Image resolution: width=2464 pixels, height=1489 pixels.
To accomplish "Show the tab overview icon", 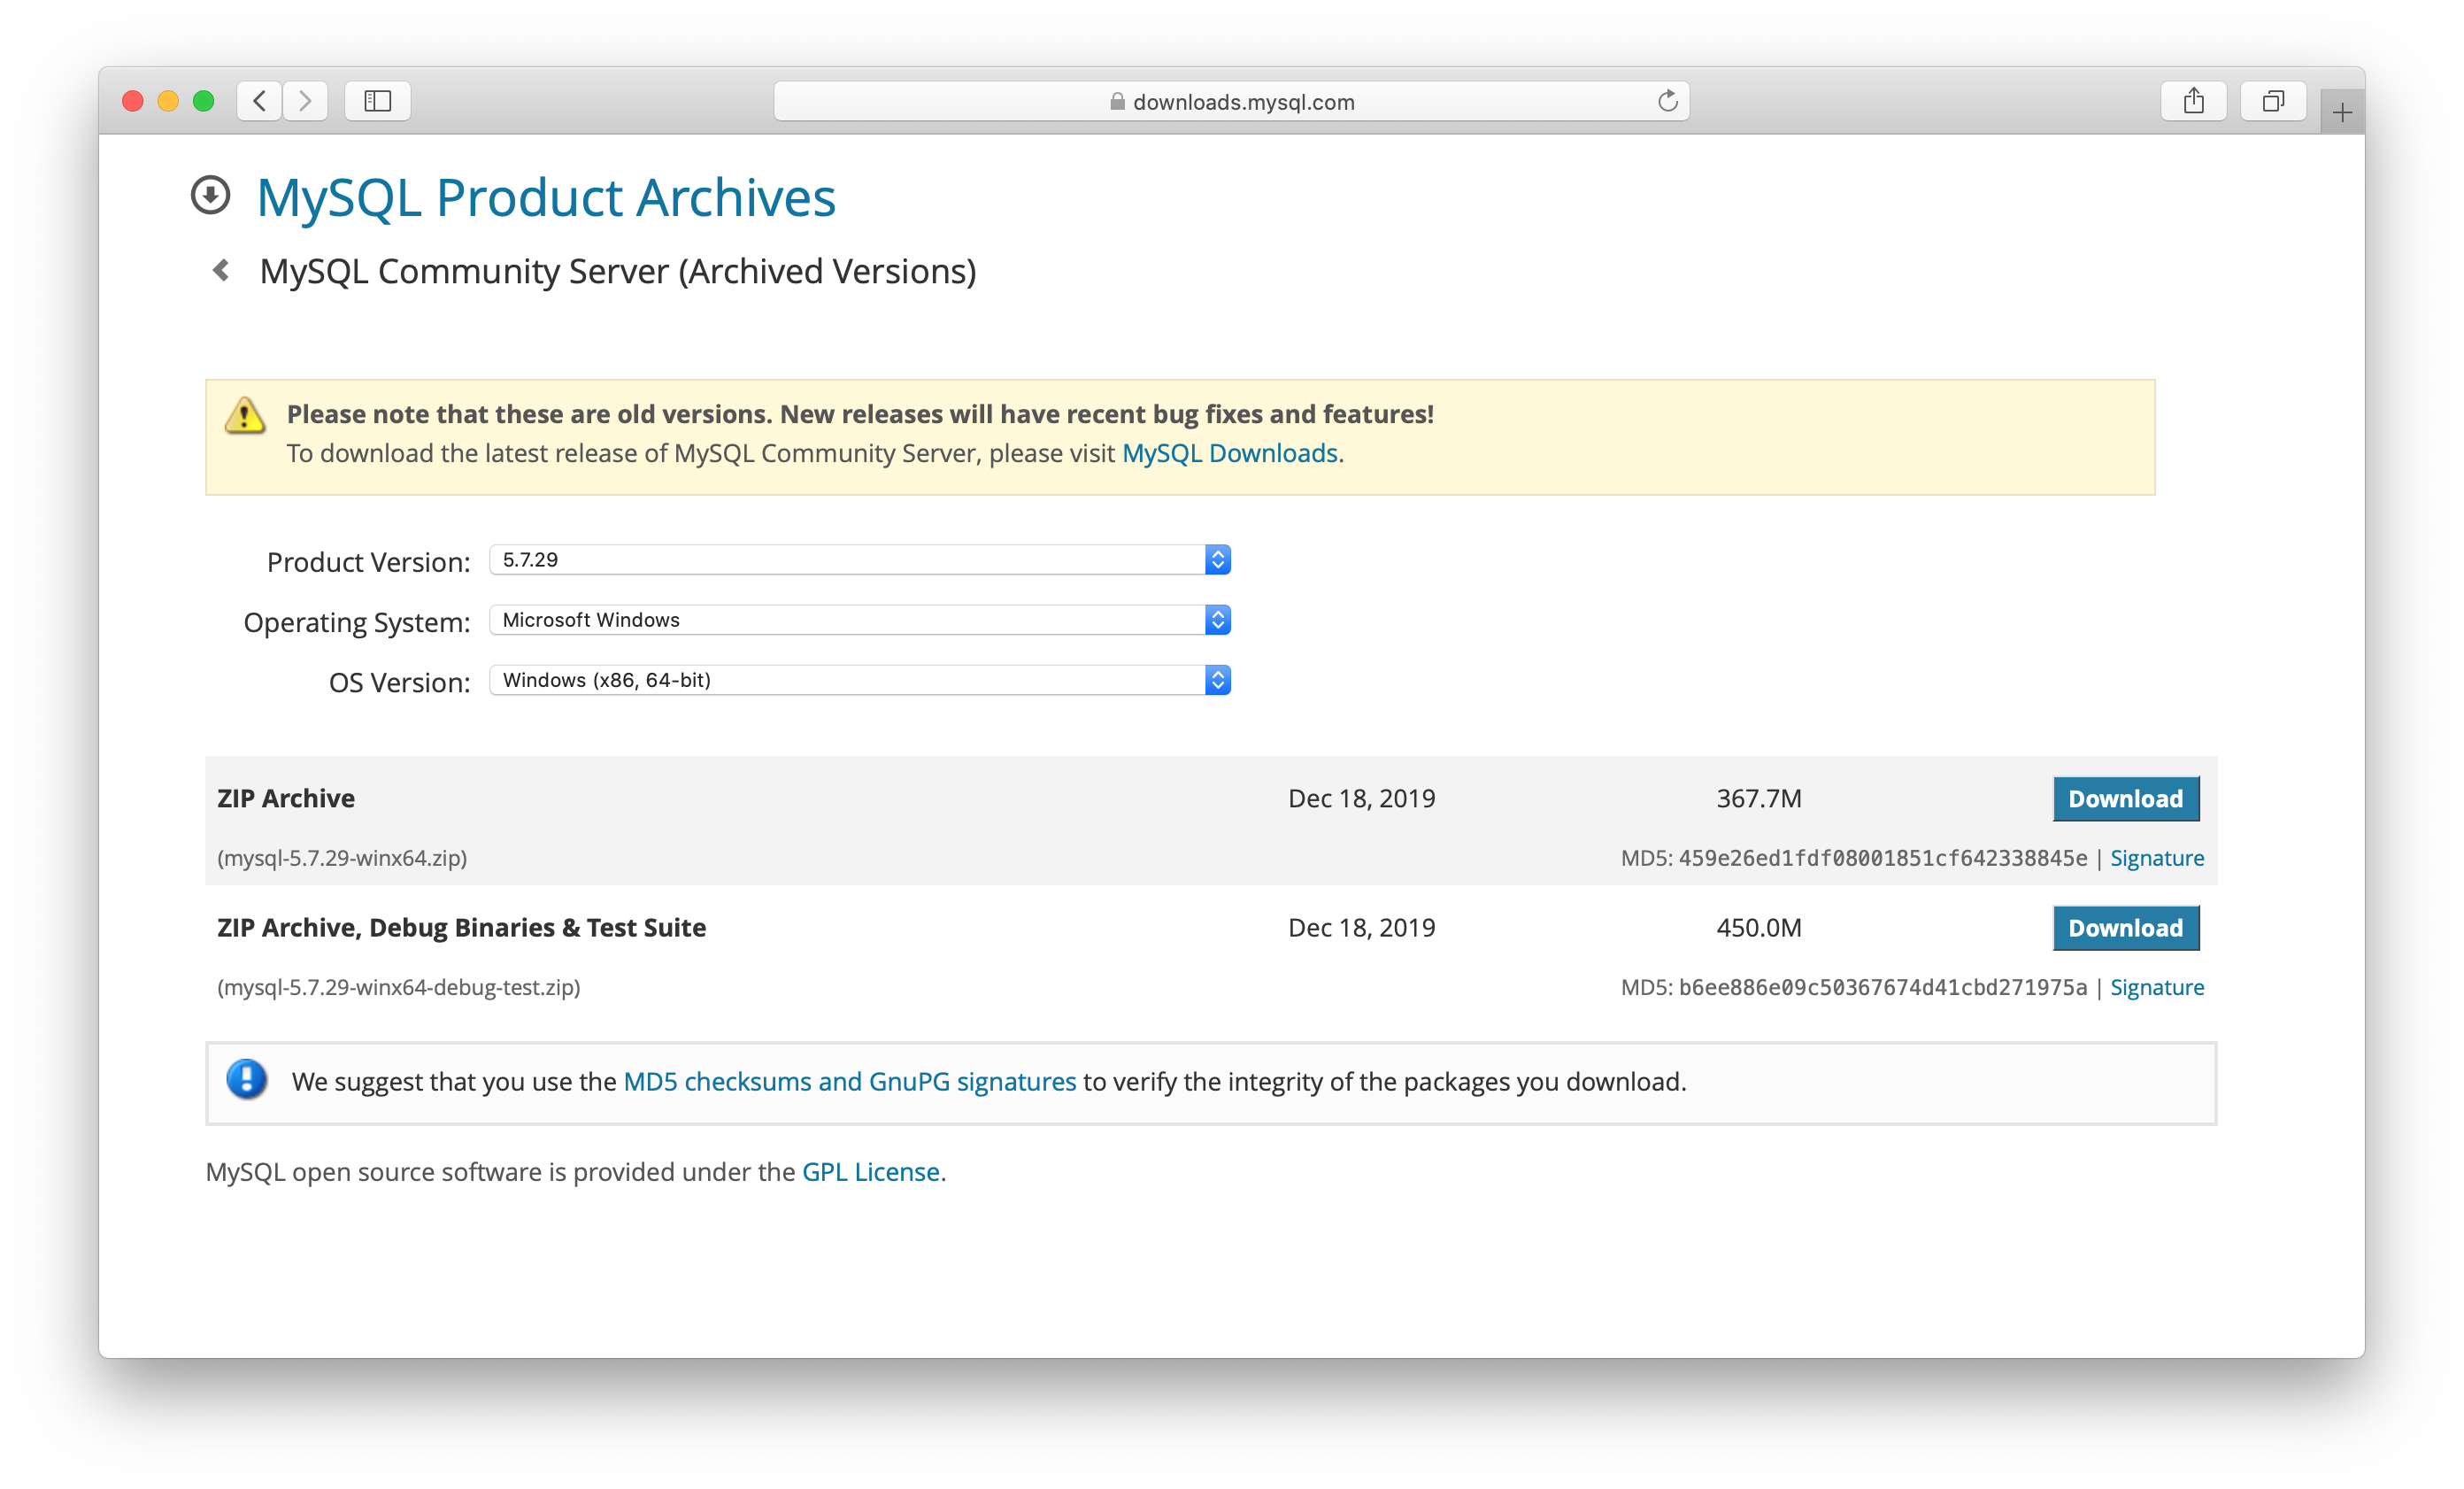I will pyautogui.click(x=2273, y=101).
